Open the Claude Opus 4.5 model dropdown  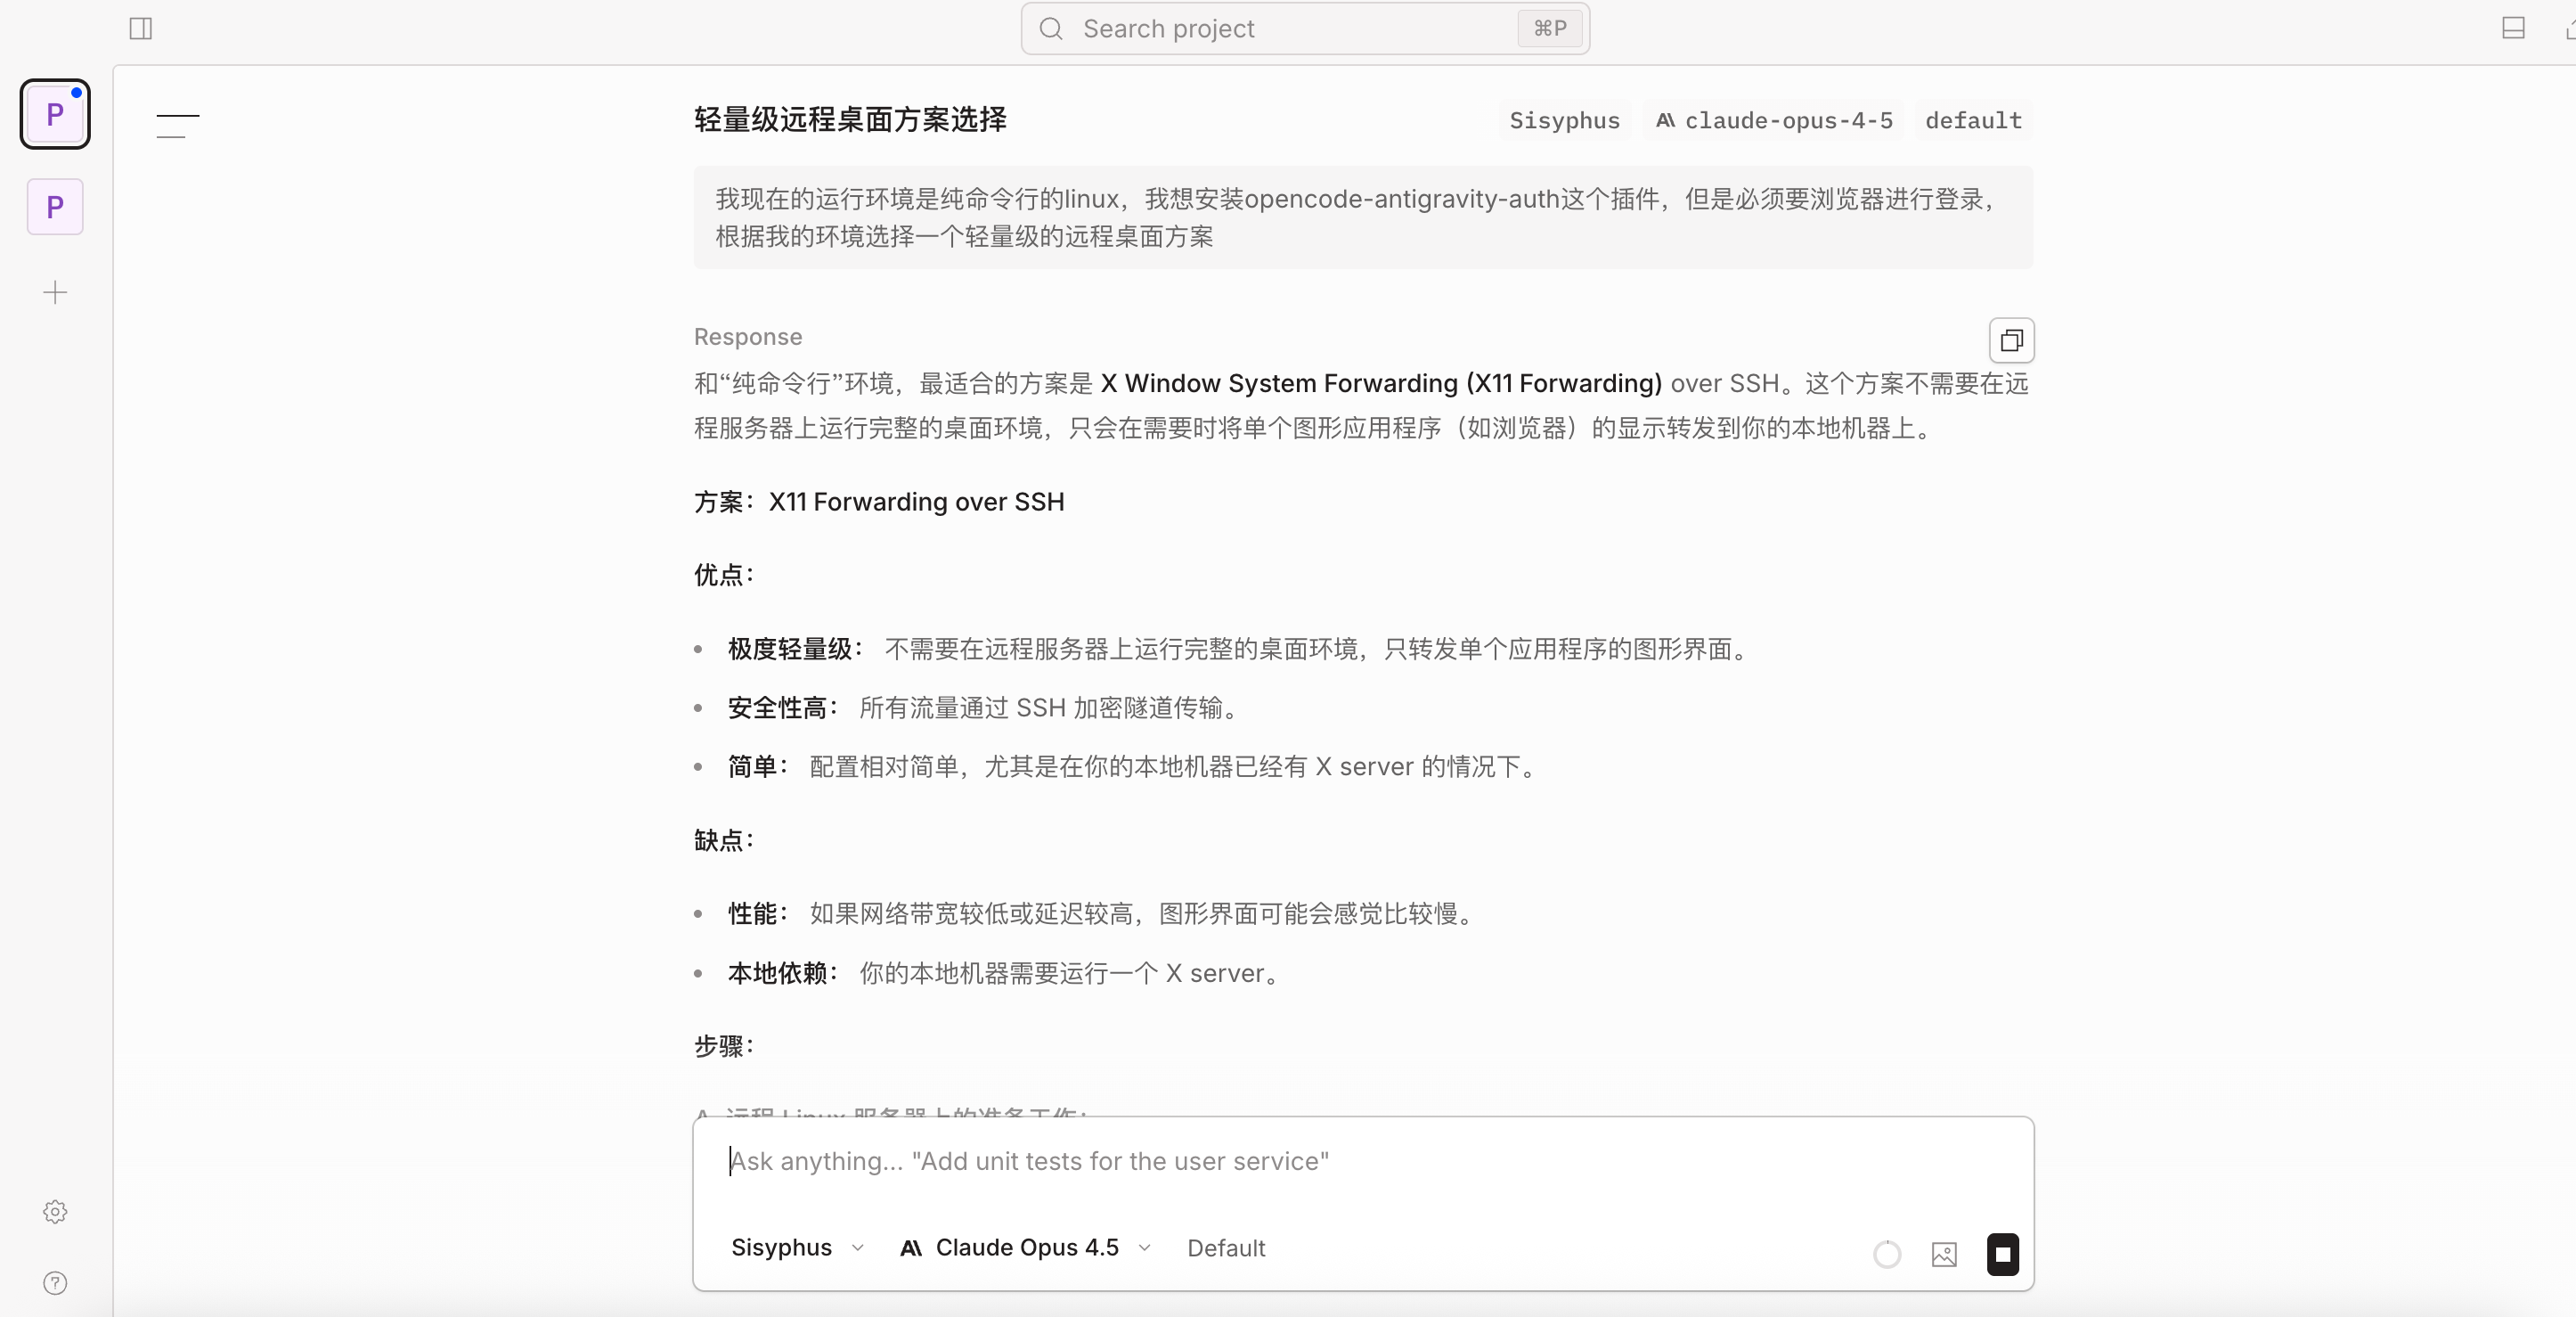tap(1025, 1248)
